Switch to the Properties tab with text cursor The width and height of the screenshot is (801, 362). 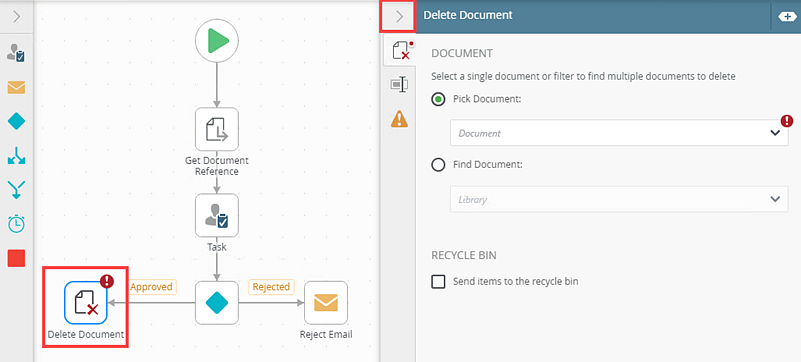click(399, 84)
